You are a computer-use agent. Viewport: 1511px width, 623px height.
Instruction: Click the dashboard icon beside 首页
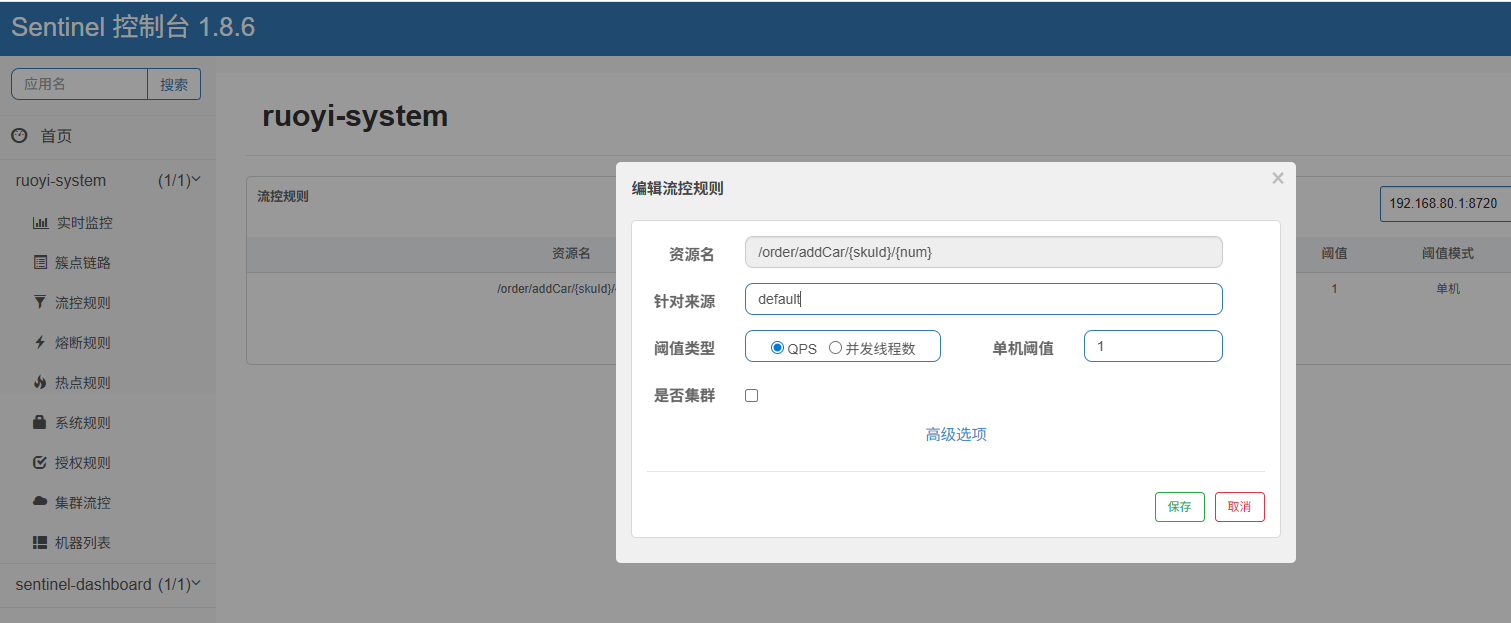point(19,136)
